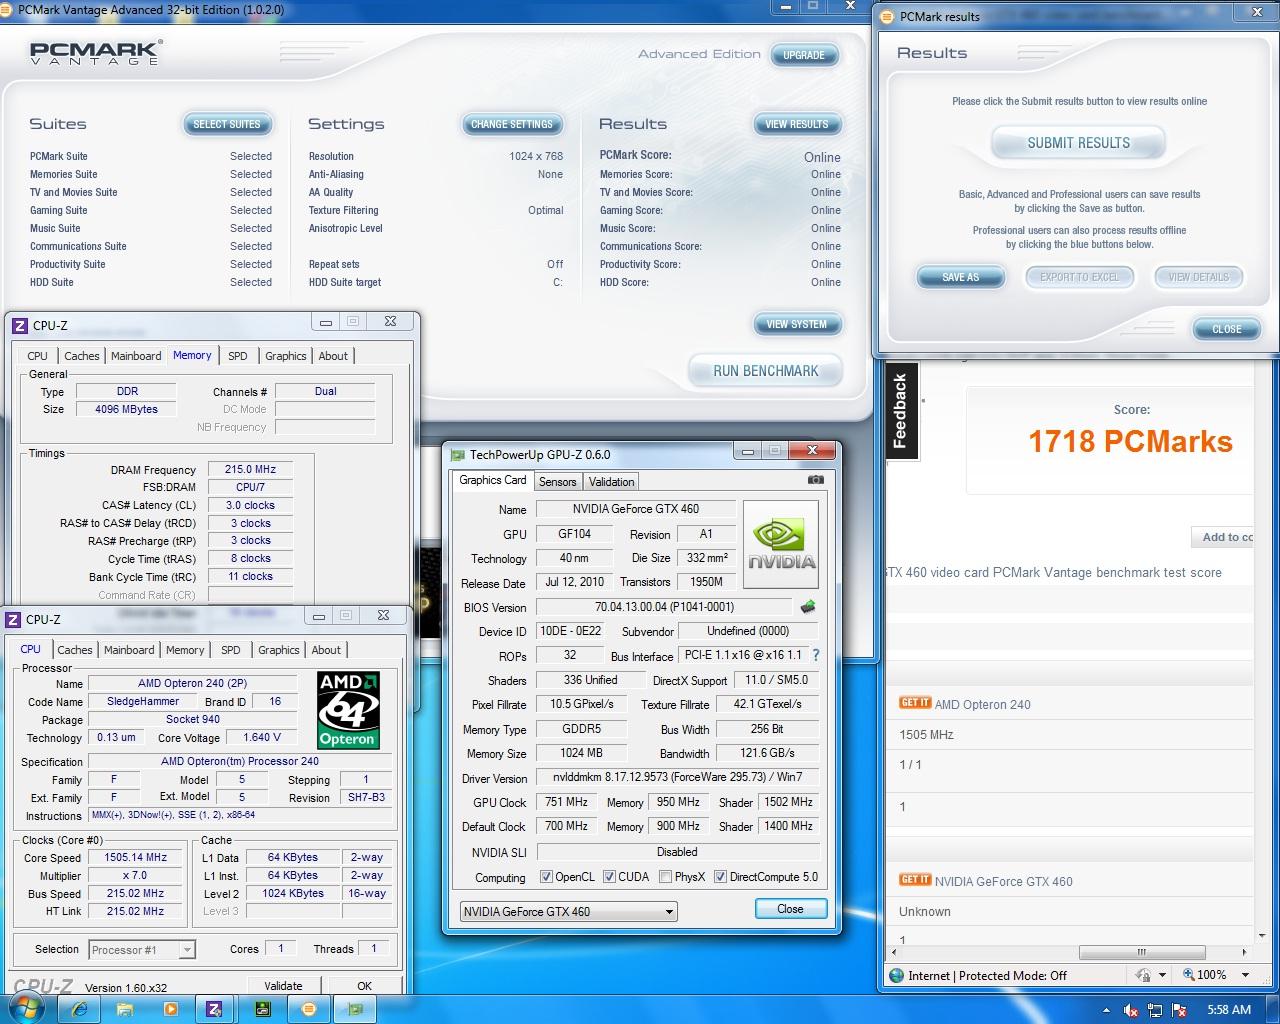Click the Select Suites button
Viewport: 1280px width, 1024px height.
coord(226,124)
